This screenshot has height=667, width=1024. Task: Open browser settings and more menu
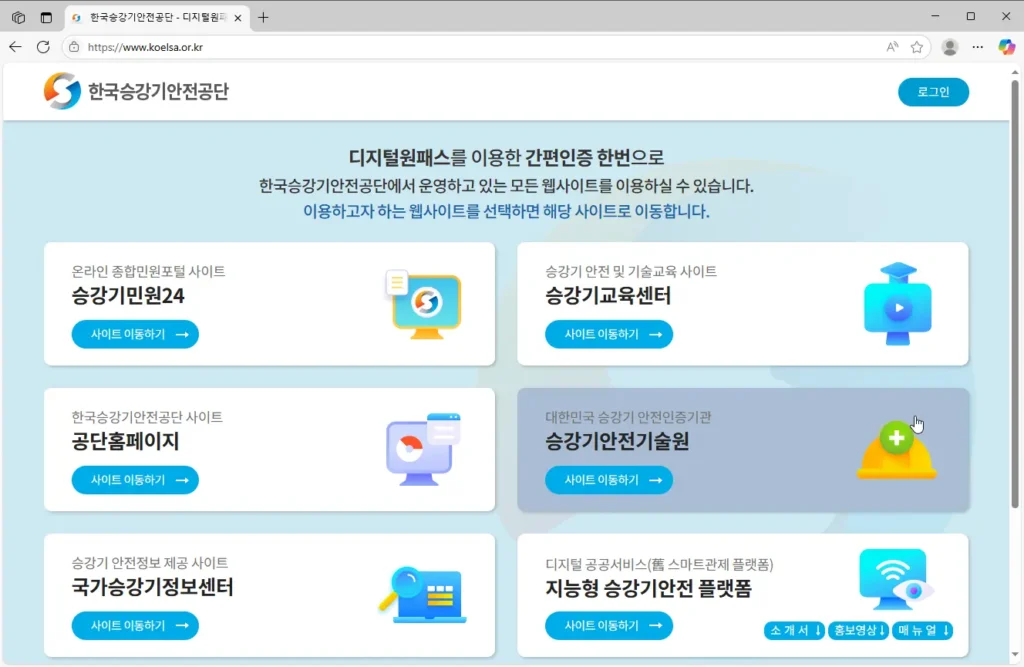coord(978,47)
